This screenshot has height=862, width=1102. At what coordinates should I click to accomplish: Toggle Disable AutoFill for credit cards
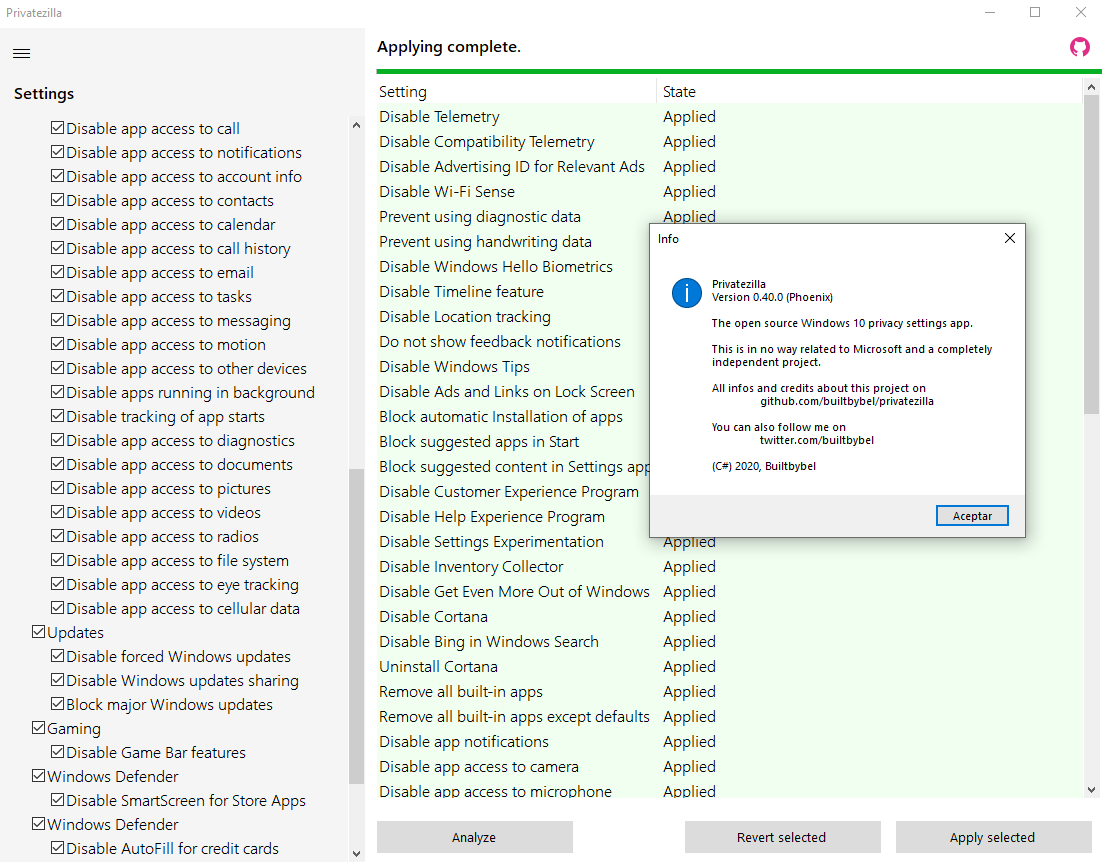[x=58, y=848]
